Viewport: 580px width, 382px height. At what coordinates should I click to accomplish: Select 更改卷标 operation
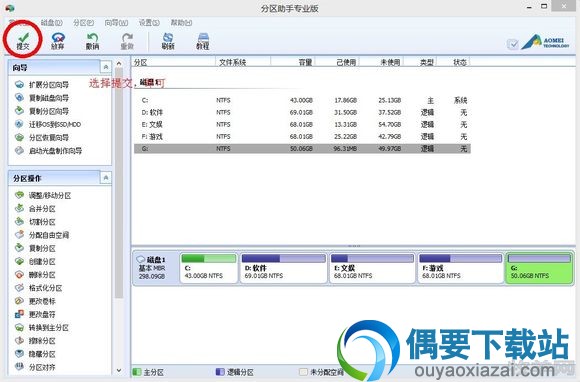click(x=35, y=301)
